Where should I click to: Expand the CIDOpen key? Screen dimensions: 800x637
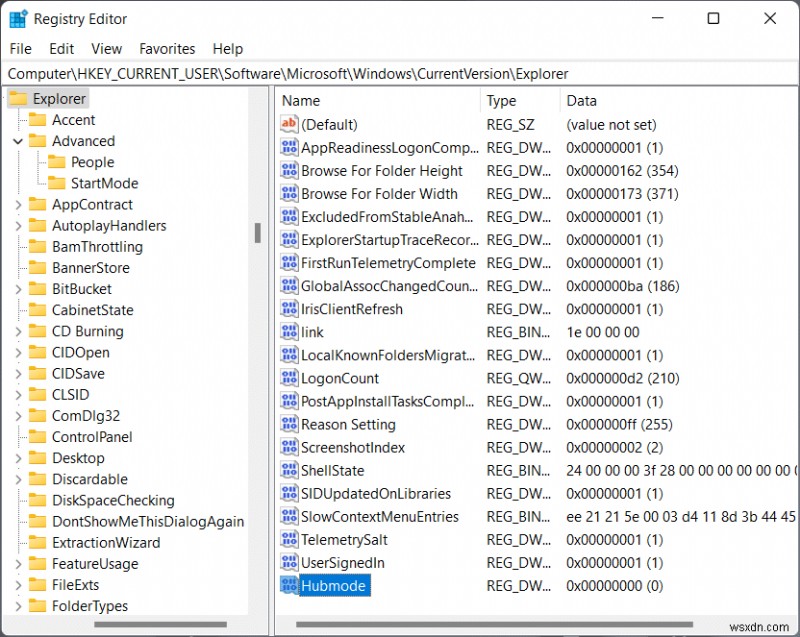18,352
